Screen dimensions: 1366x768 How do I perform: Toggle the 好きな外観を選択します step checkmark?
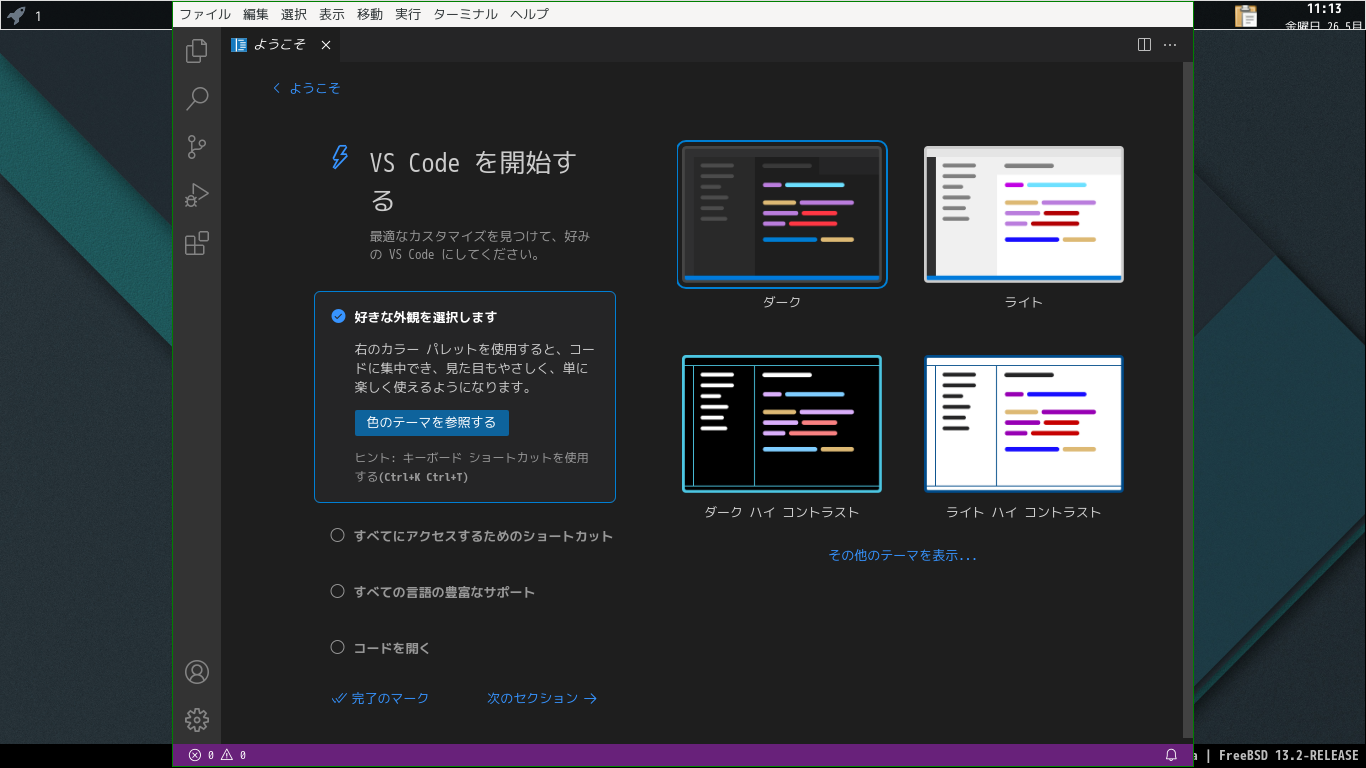pos(338,316)
